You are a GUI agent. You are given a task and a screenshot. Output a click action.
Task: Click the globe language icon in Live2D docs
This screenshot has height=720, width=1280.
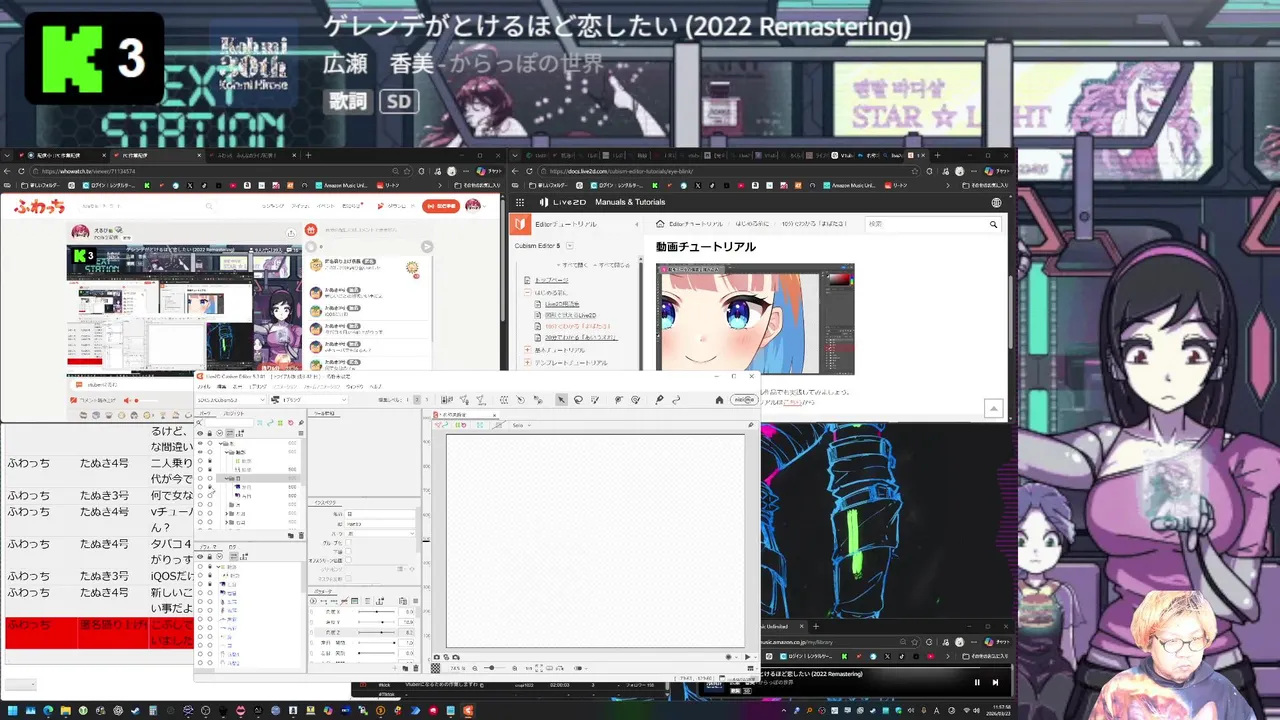[x=996, y=202]
